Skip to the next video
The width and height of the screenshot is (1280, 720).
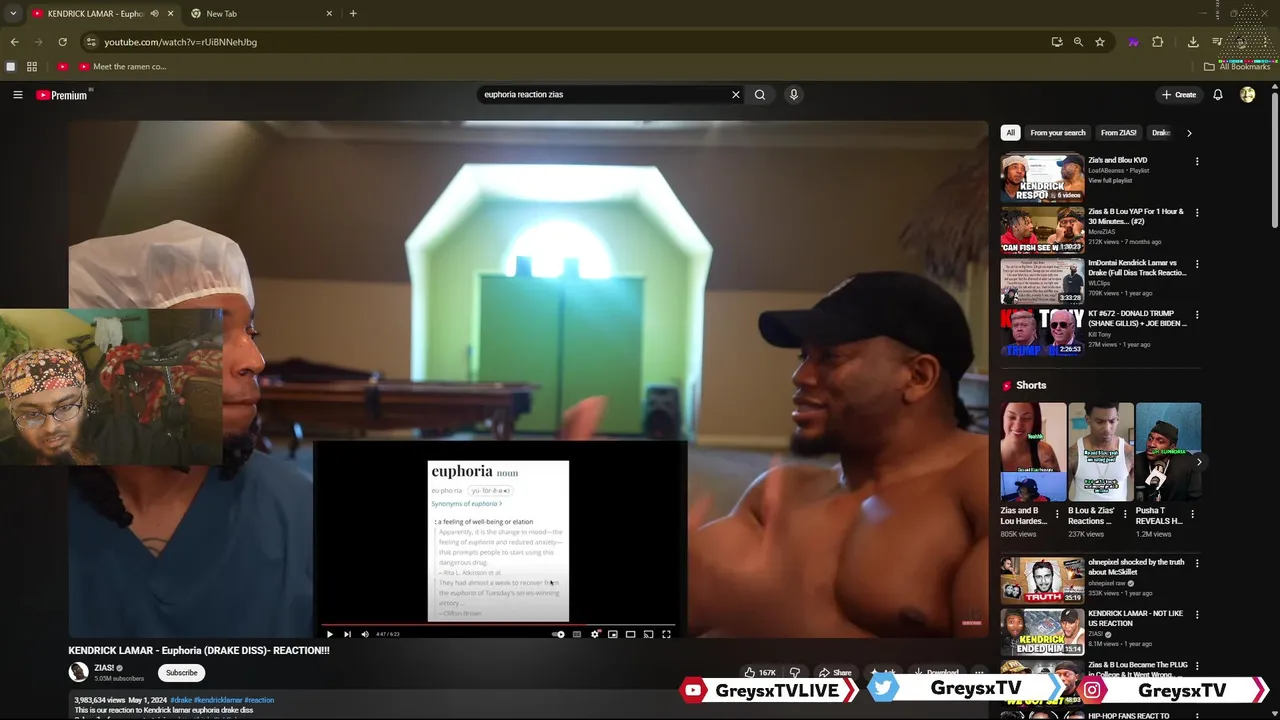(347, 634)
